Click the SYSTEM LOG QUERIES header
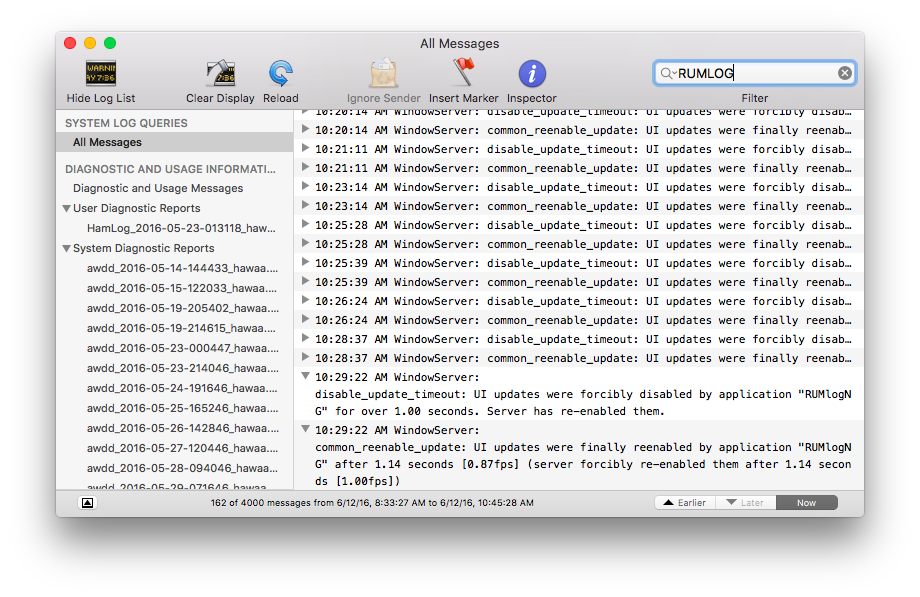This screenshot has width=920, height=597. coord(126,123)
